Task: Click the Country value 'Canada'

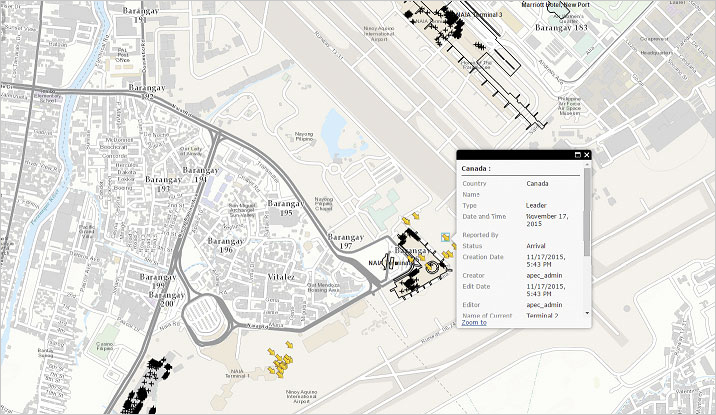Action: tap(537, 184)
